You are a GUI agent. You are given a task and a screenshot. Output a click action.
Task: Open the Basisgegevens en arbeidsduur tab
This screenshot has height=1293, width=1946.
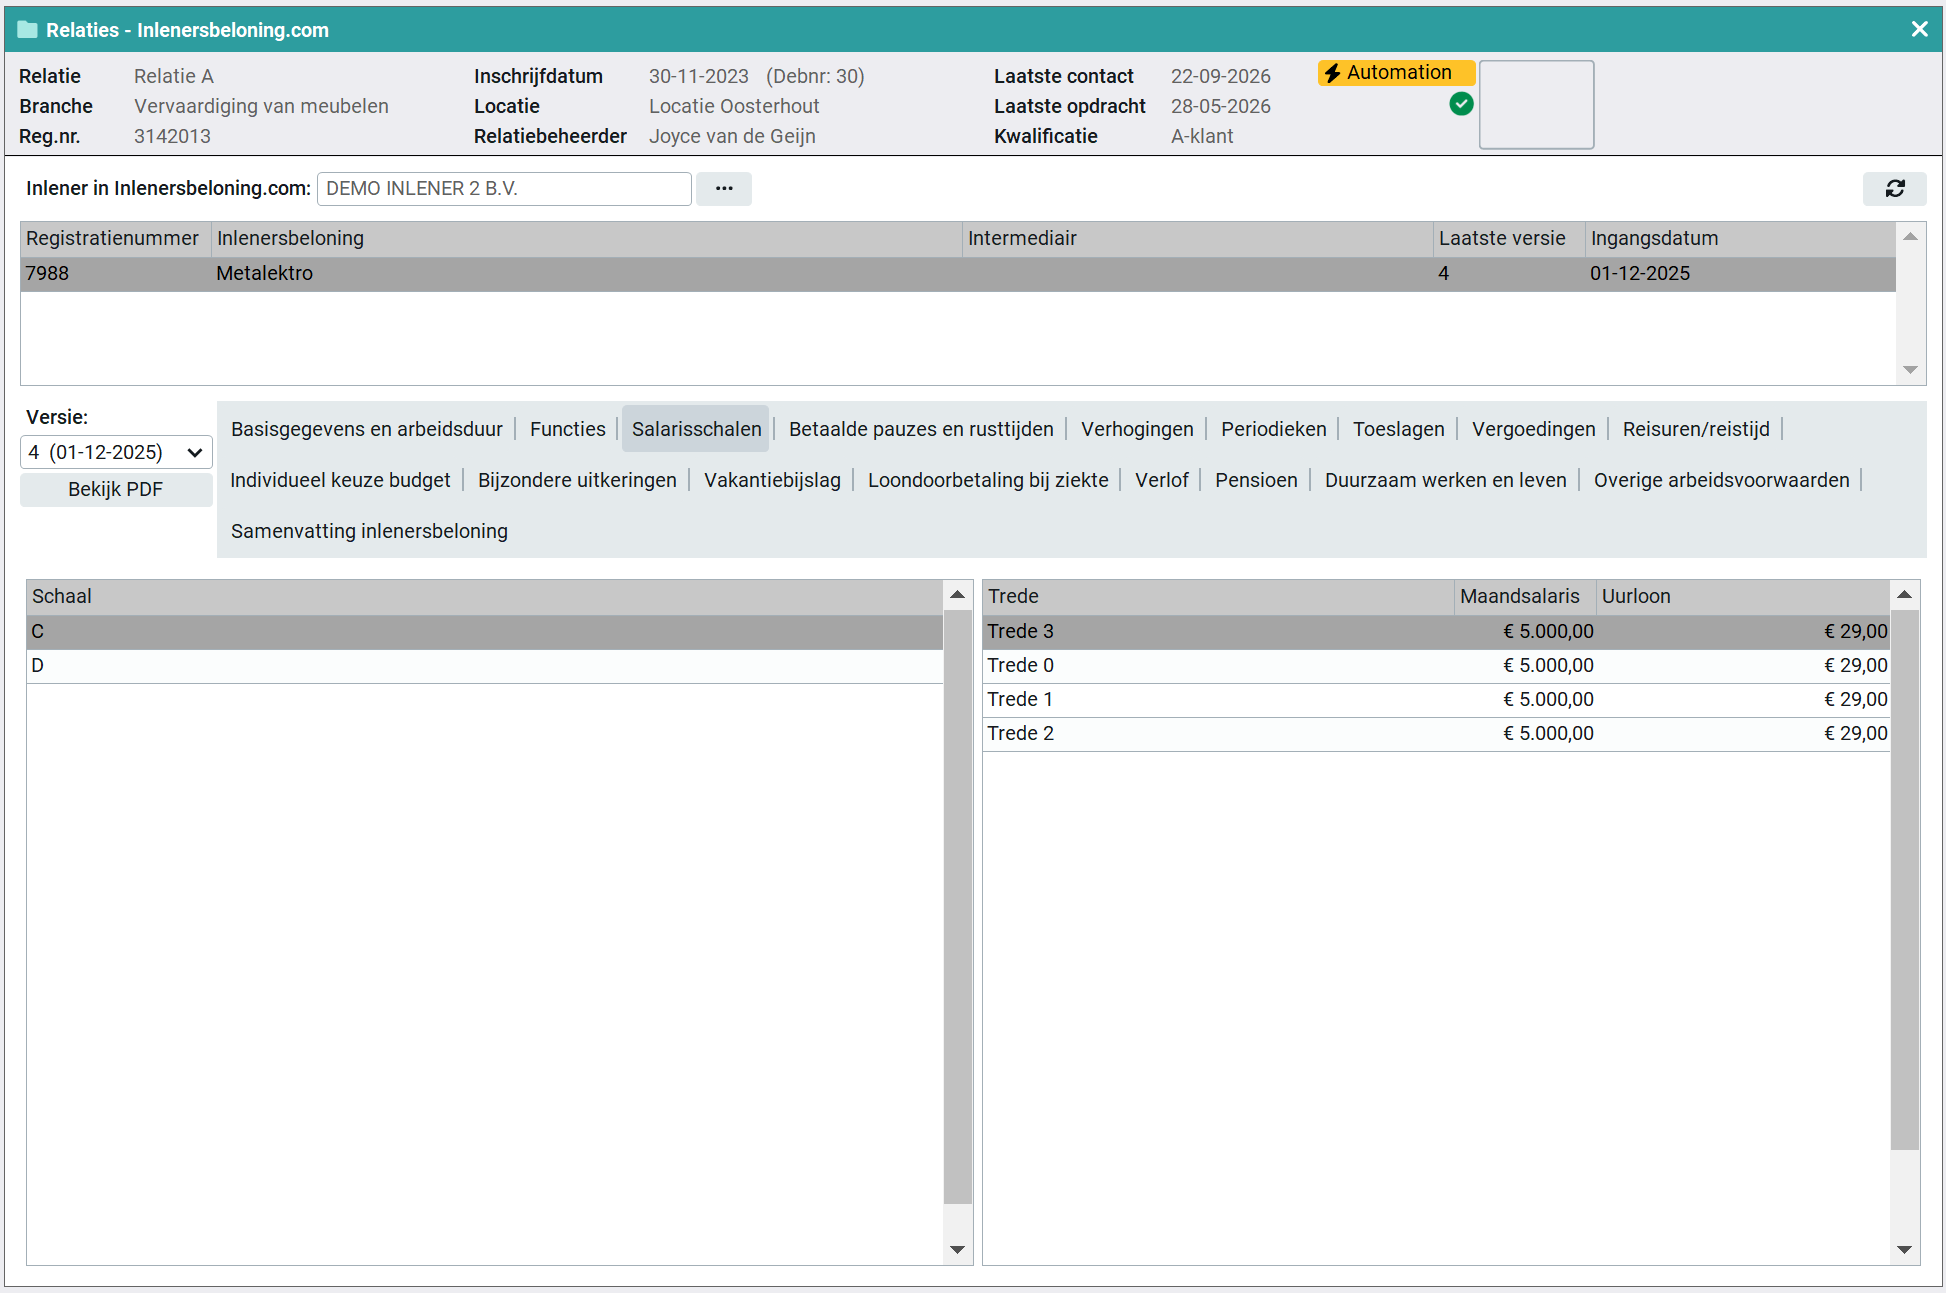click(367, 429)
